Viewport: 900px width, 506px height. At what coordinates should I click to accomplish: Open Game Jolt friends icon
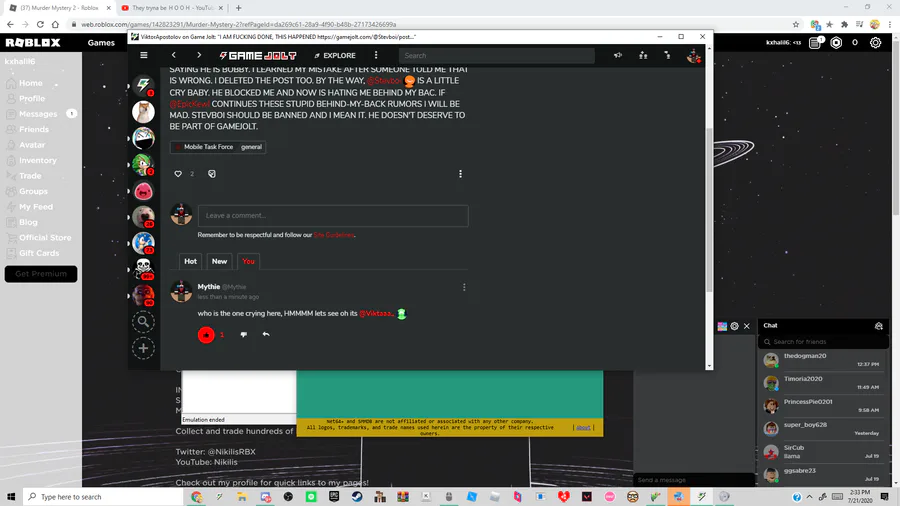[643, 56]
